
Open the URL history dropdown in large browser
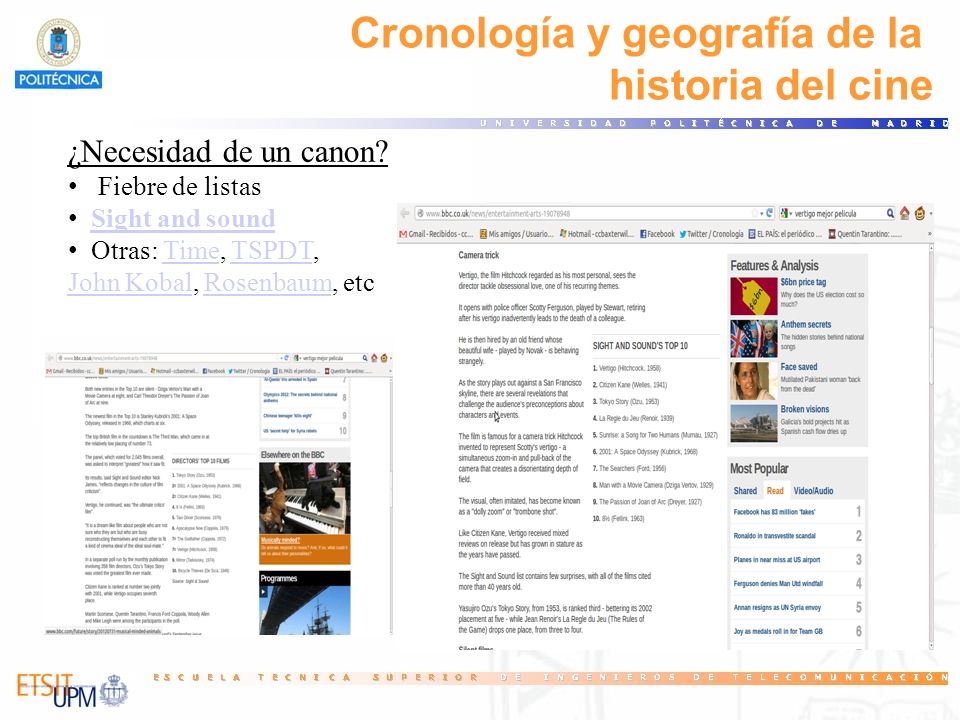coord(762,213)
